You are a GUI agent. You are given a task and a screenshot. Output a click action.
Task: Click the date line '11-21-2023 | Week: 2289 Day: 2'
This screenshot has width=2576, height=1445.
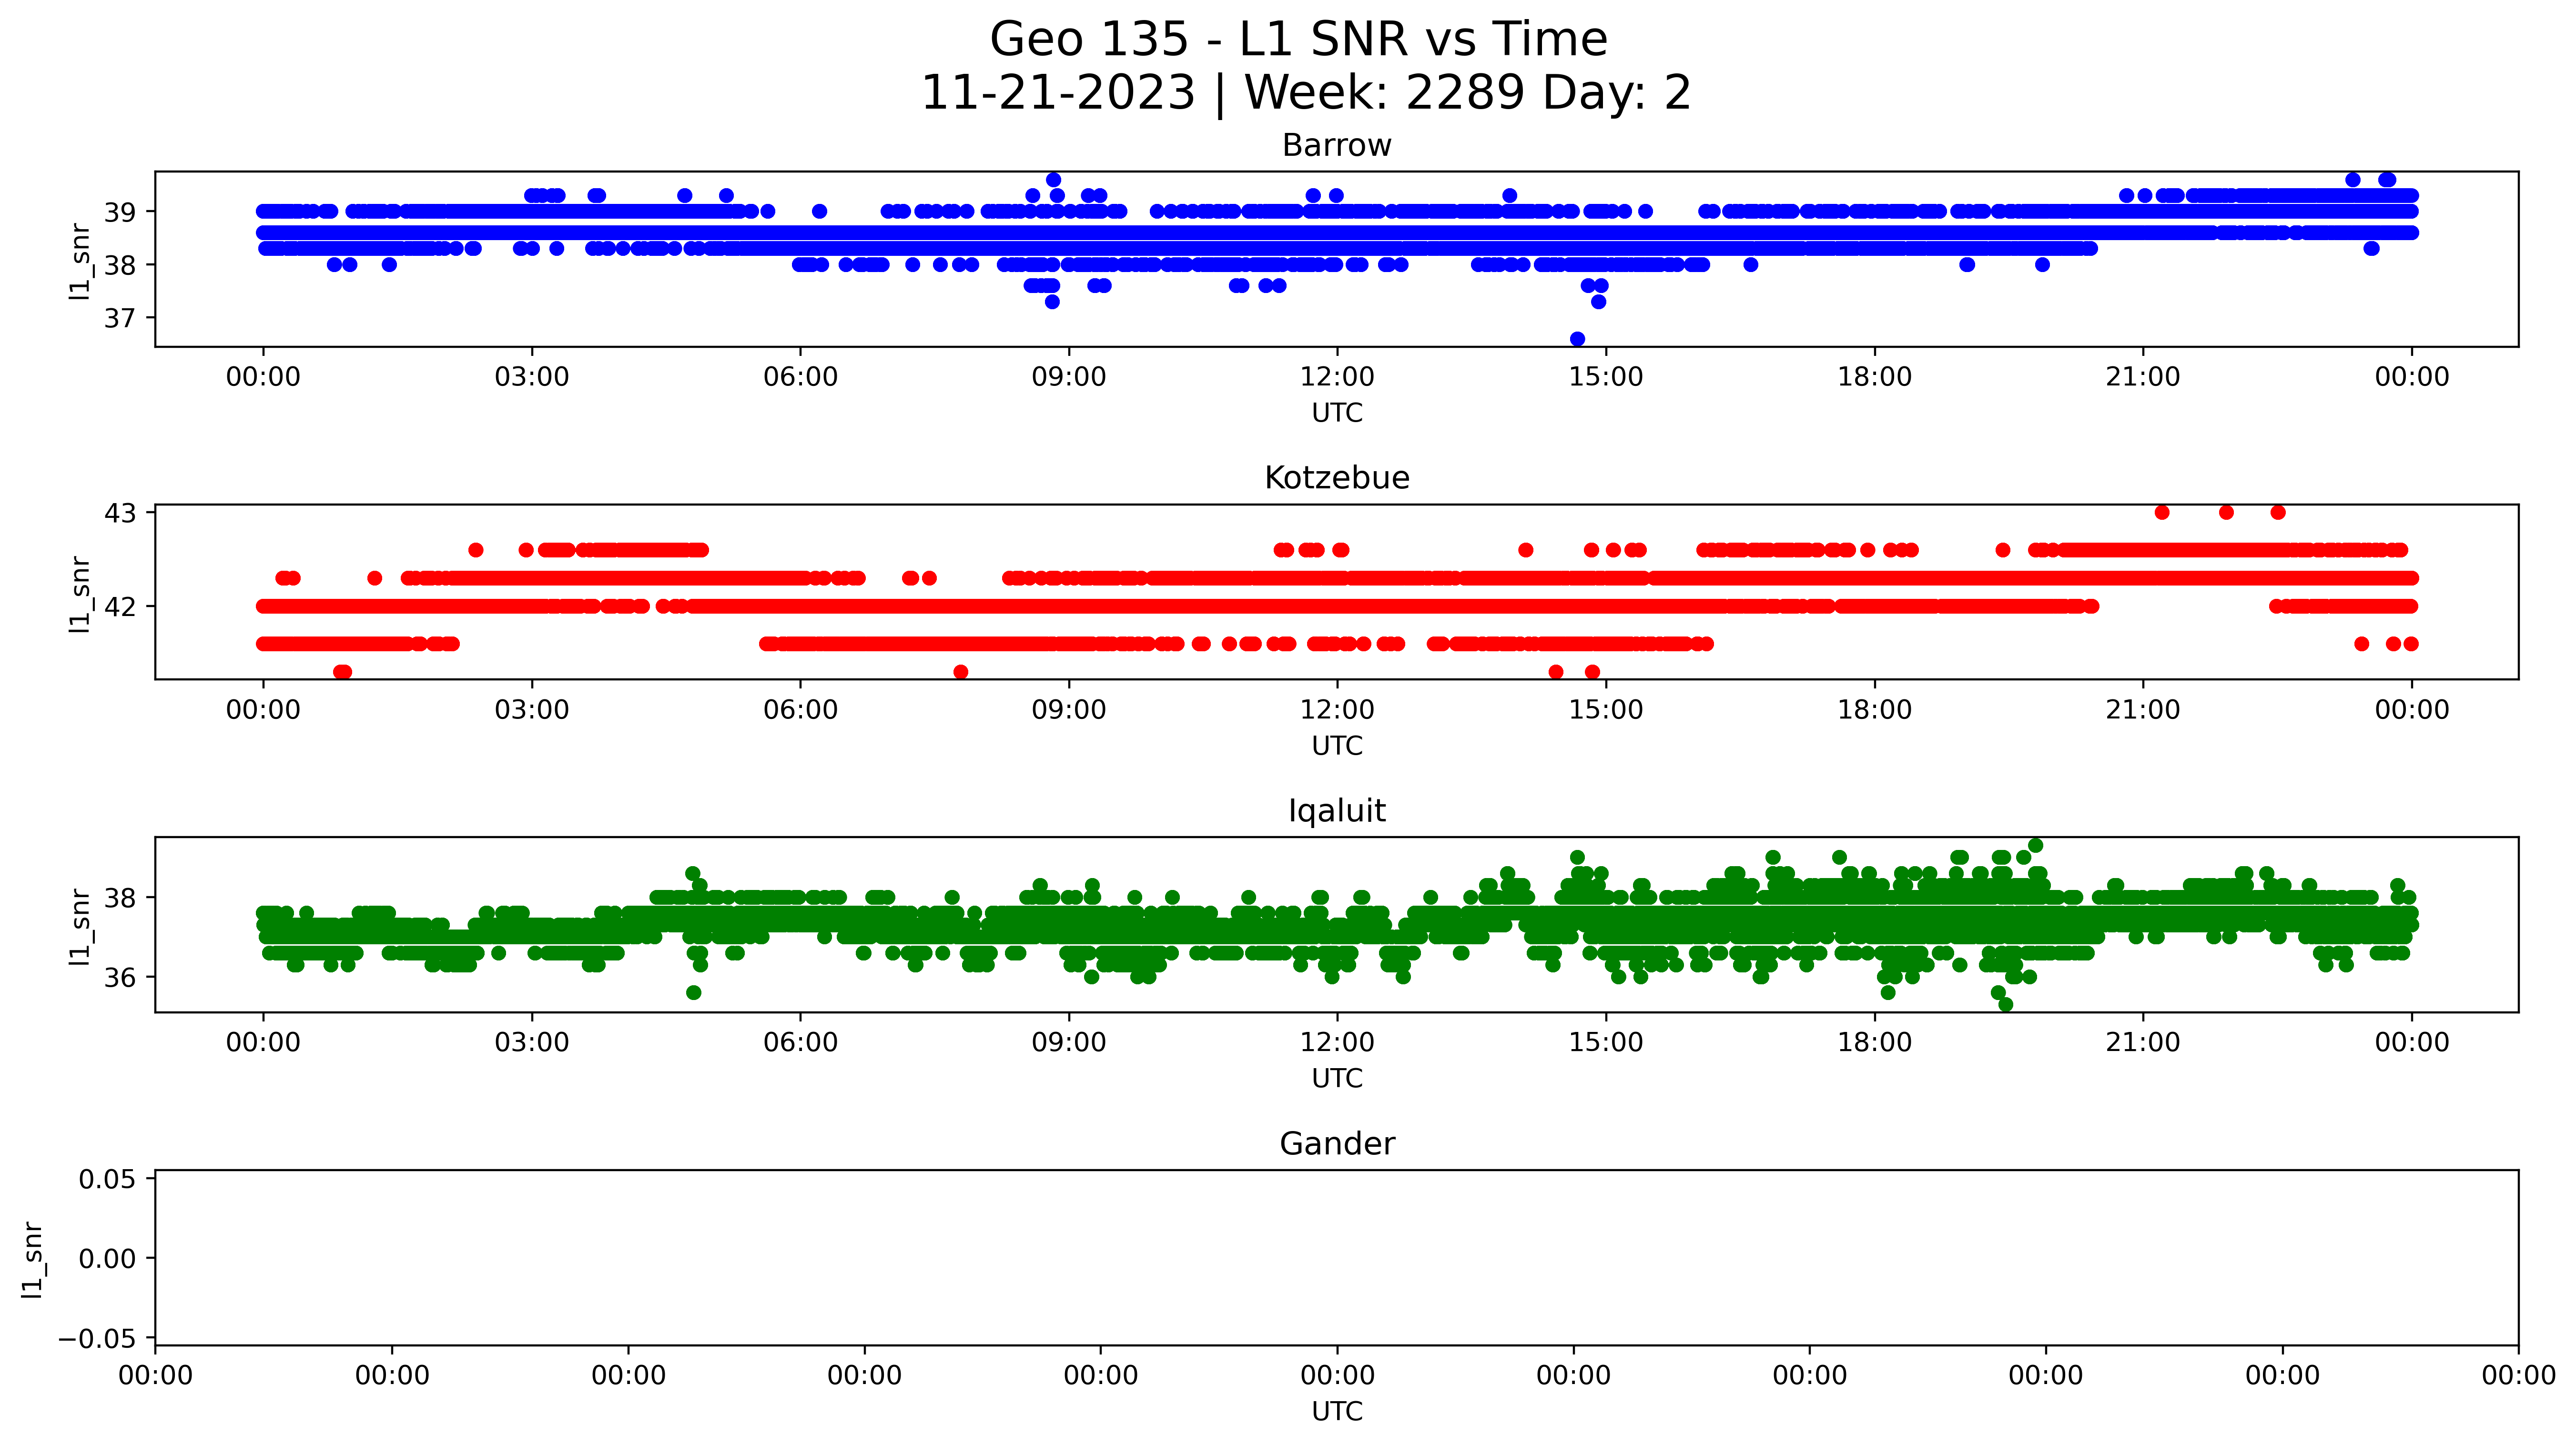coord(1305,93)
